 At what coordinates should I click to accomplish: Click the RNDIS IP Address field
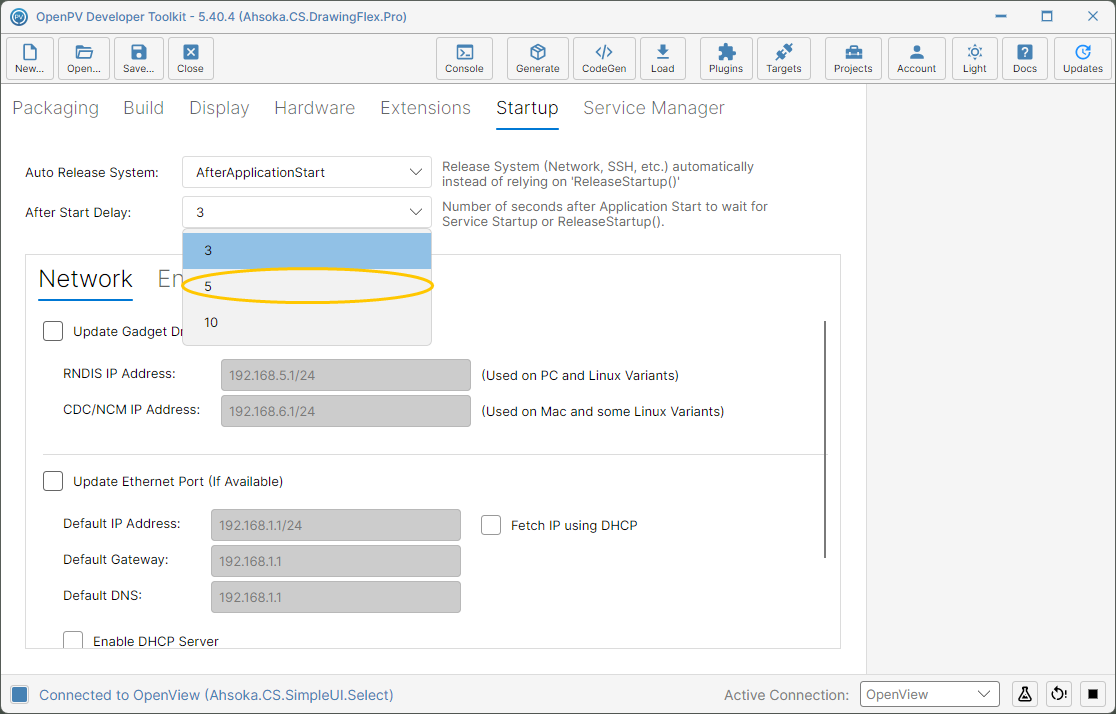[x=346, y=375]
